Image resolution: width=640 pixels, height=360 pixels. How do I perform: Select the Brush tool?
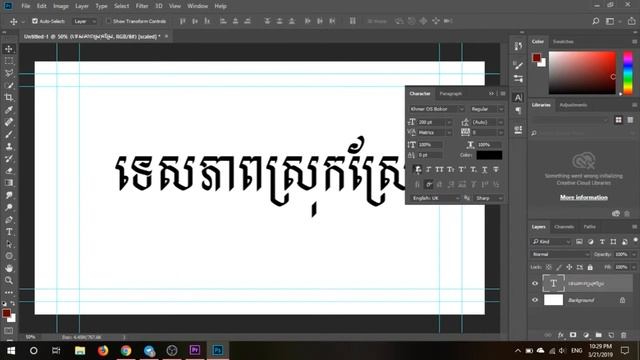9,134
